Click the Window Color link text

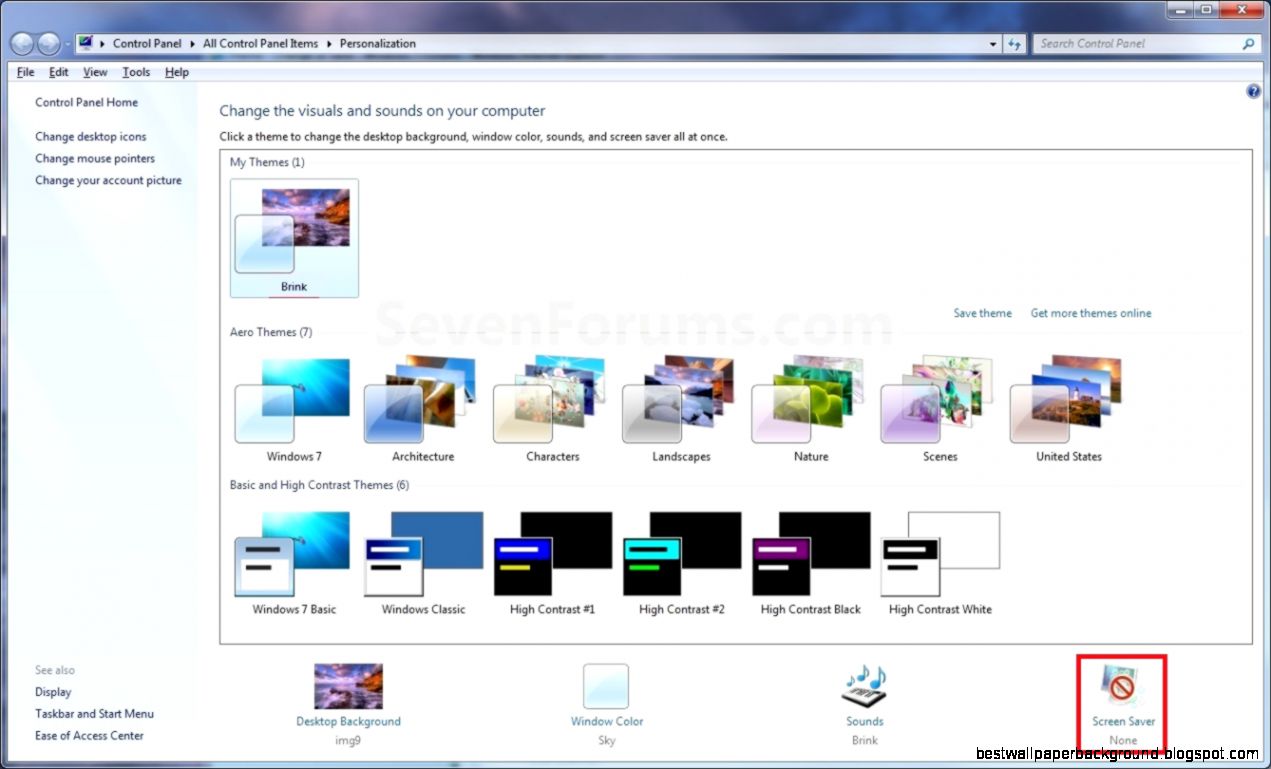pyautogui.click(x=607, y=721)
